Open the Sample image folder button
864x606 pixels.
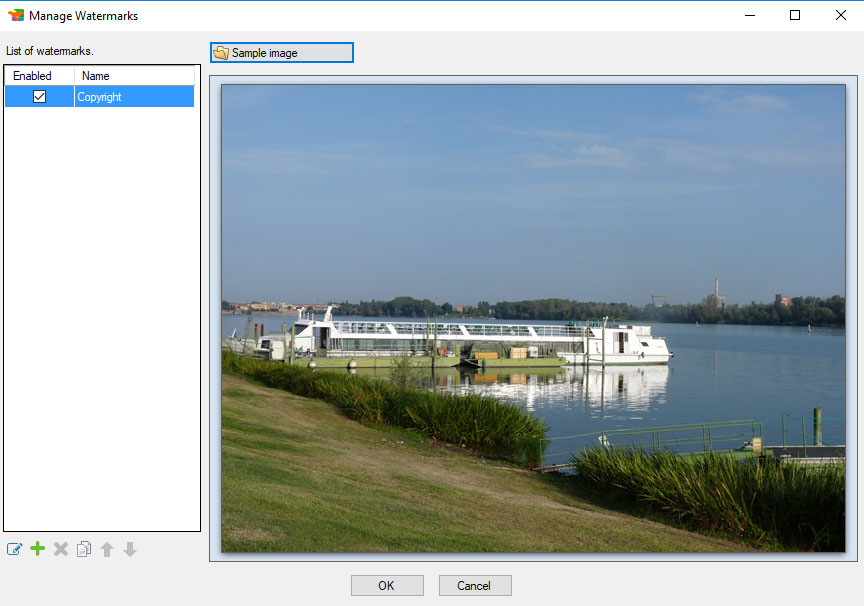tap(281, 53)
